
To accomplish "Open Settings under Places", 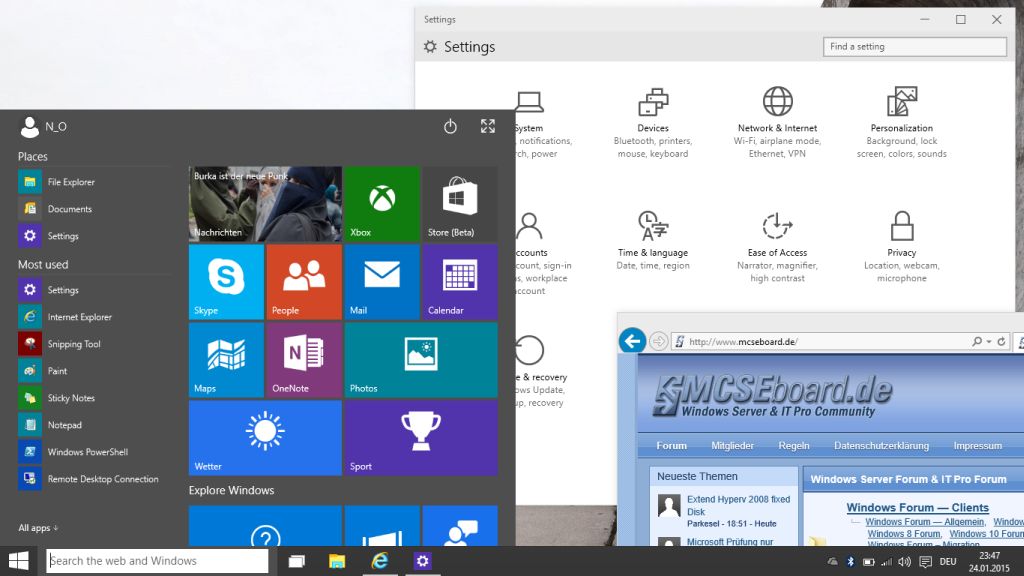I will tap(94, 236).
